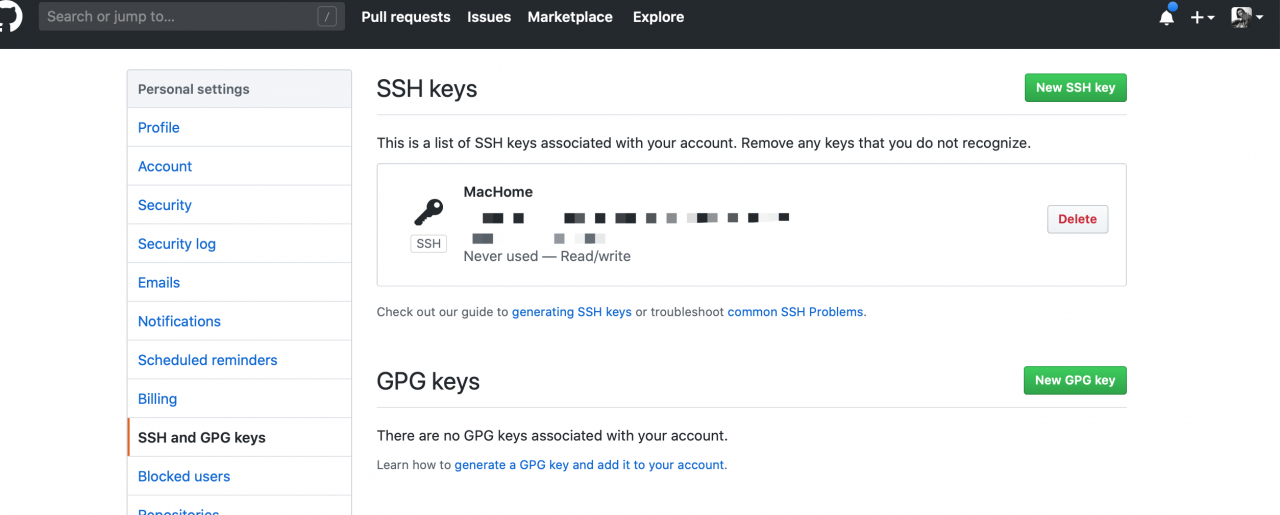Go to Issues in top navigation
This screenshot has width=1280, height=515.
tap(489, 17)
